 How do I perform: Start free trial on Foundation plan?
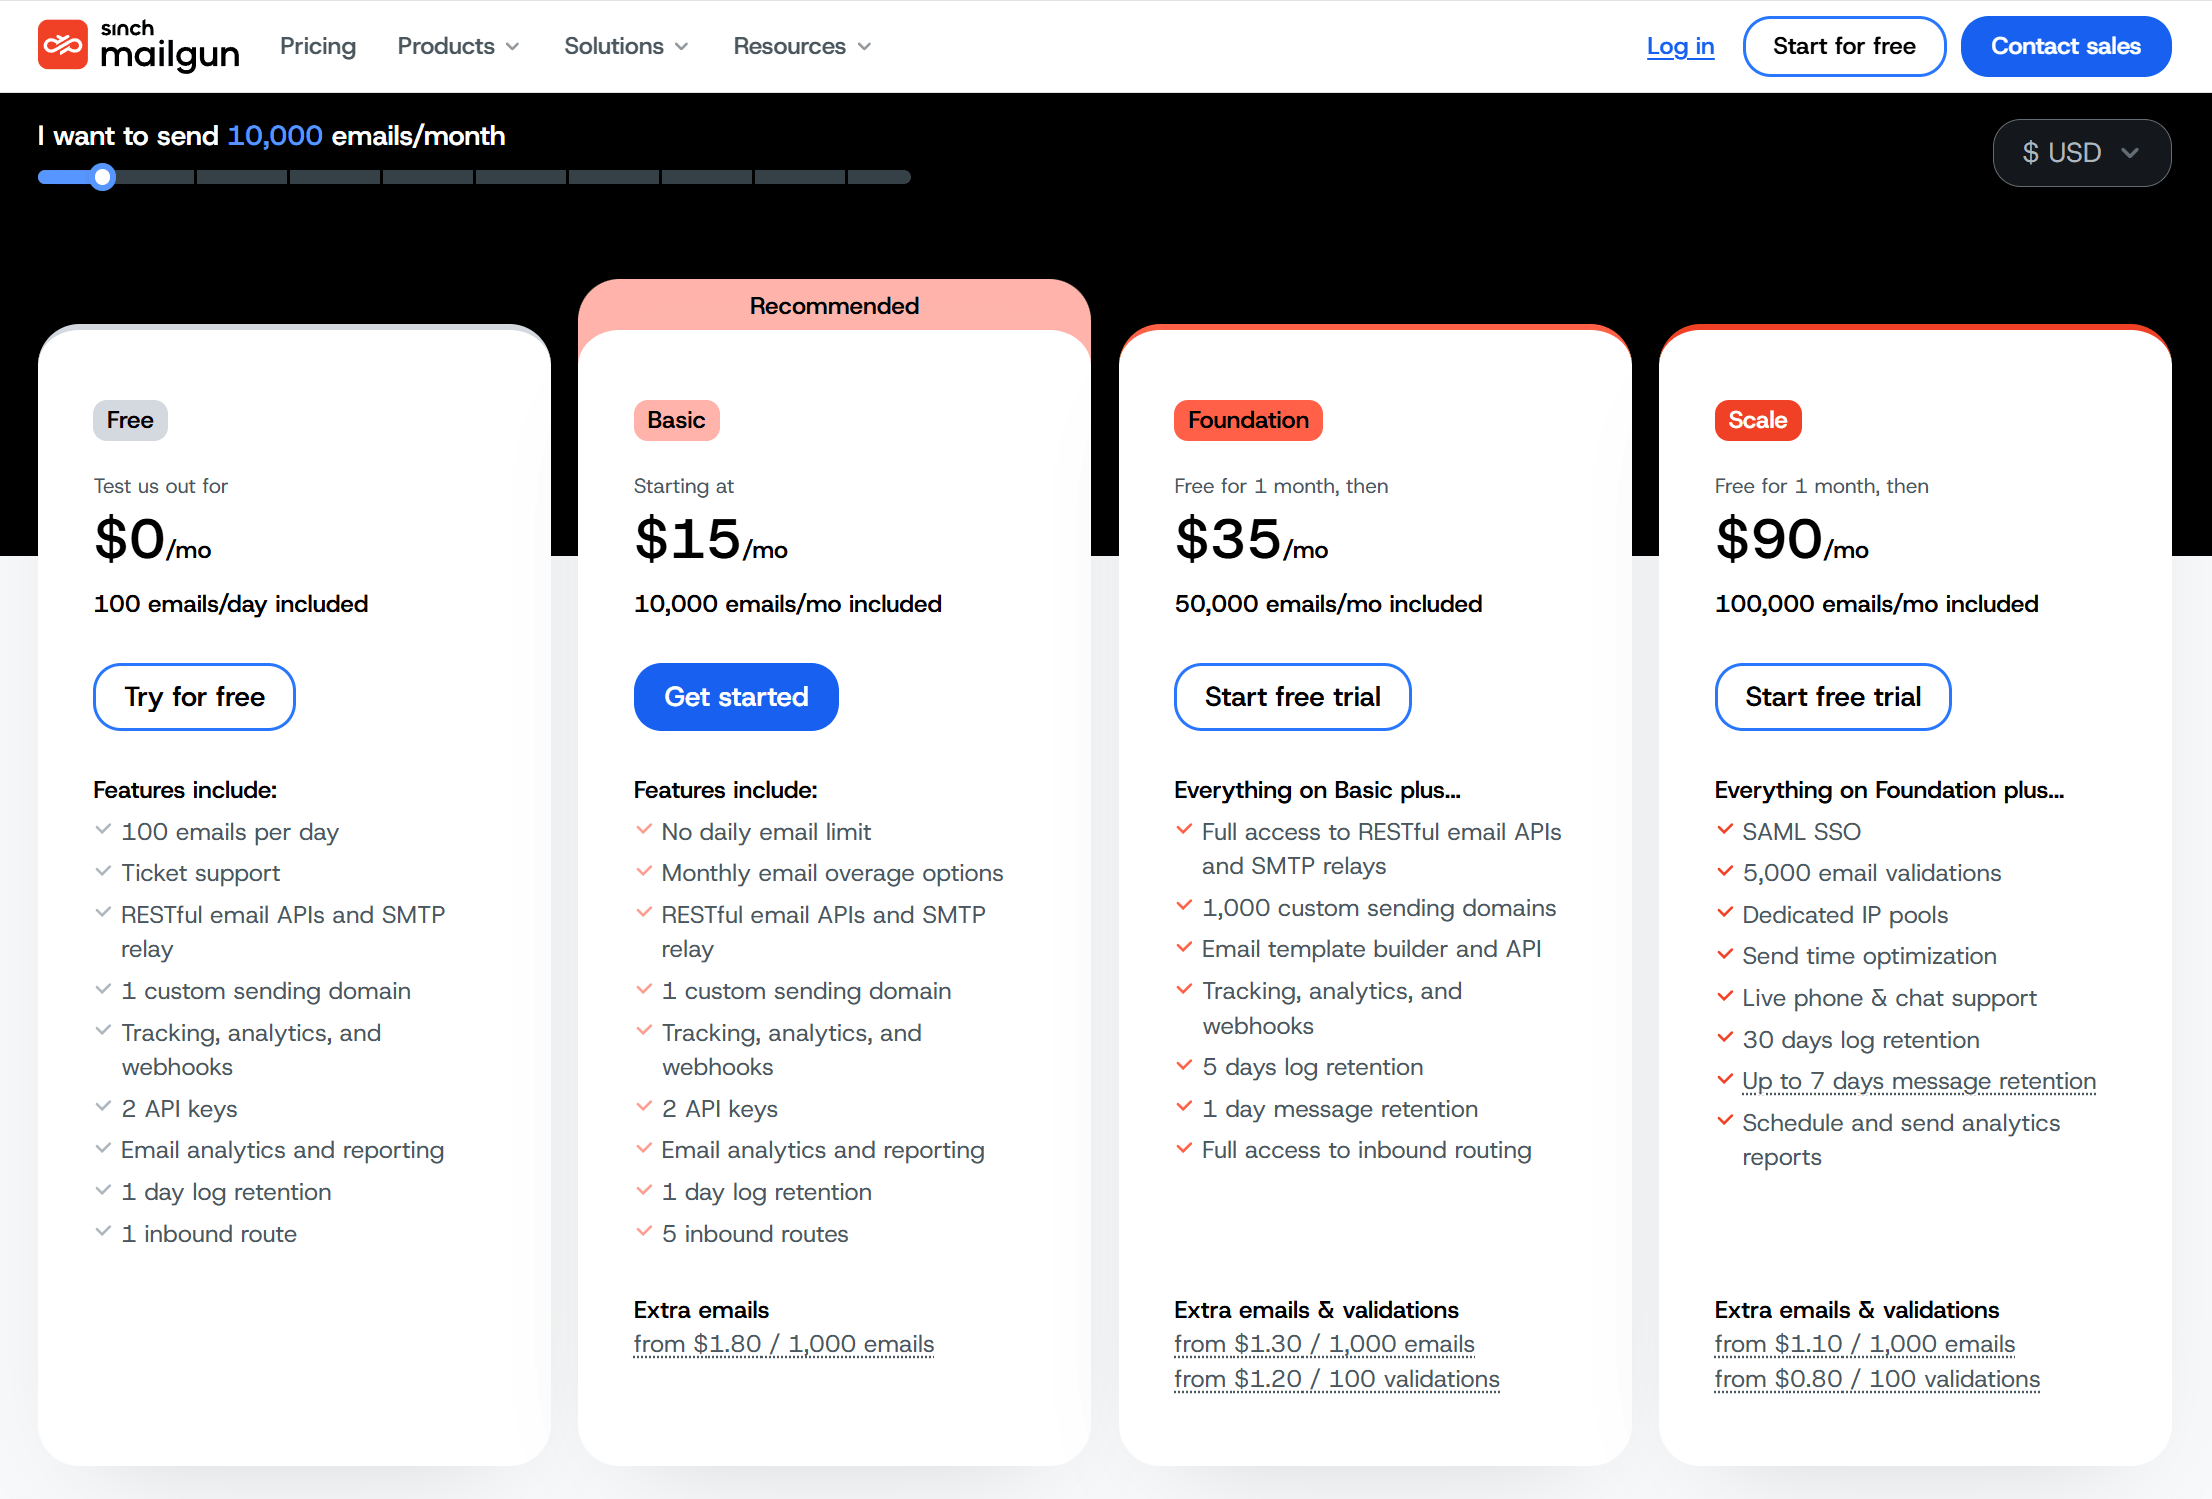[x=1292, y=697]
